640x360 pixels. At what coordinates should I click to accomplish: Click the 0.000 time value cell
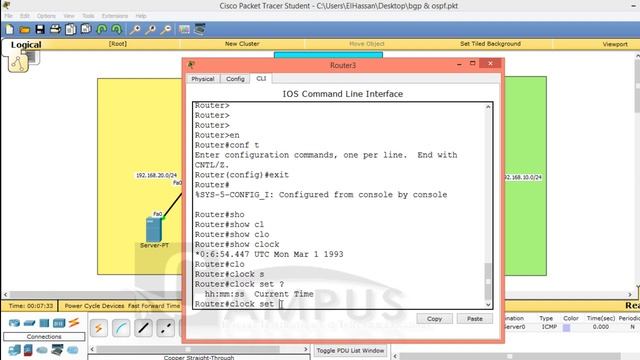(600, 327)
